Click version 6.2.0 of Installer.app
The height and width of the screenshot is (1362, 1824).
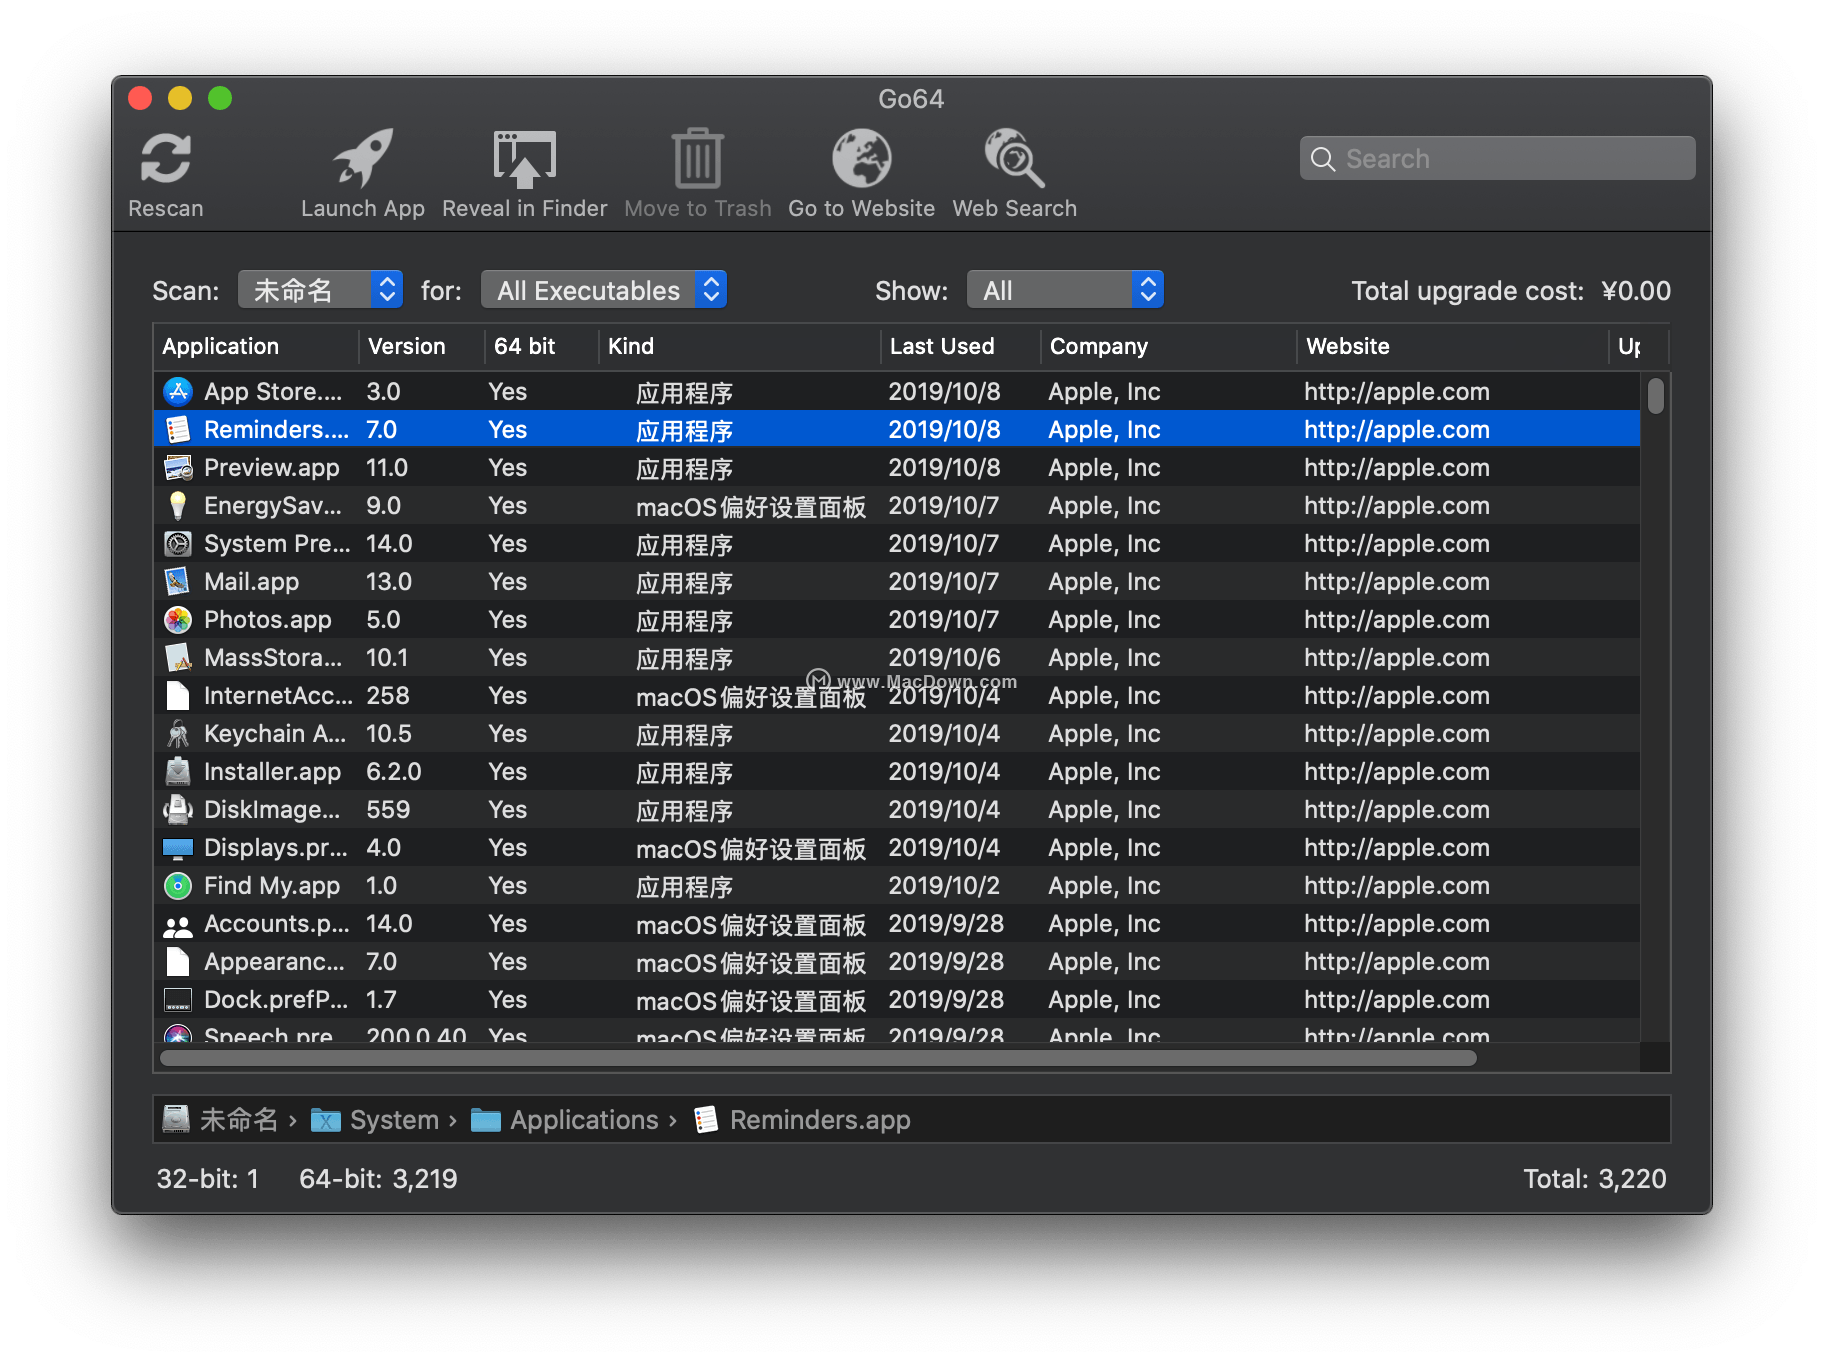click(x=393, y=771)
